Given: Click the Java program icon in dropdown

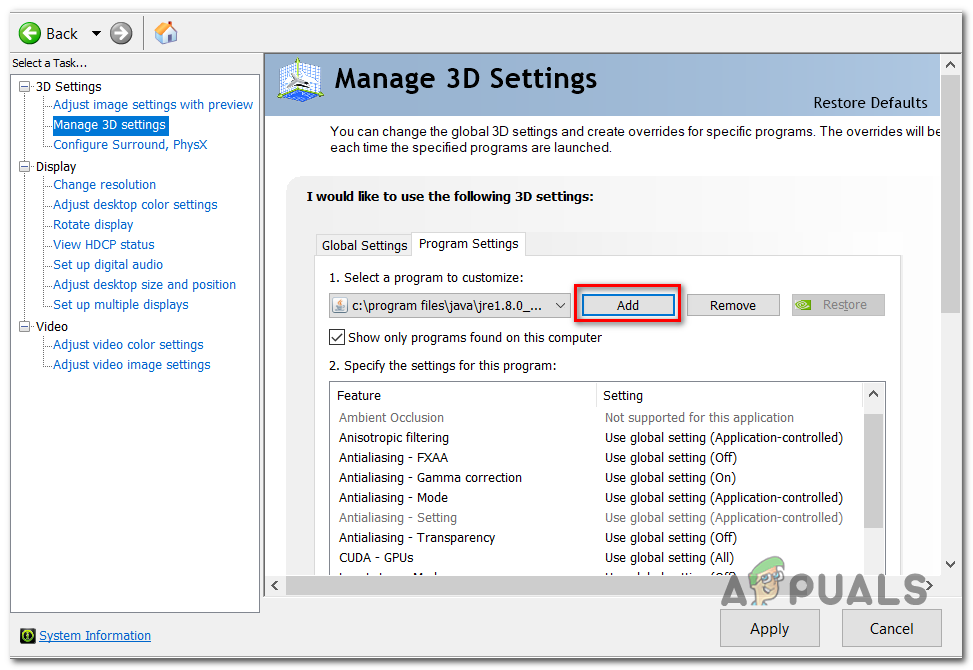Looking at the screenshot, I should tap(340, 306).
